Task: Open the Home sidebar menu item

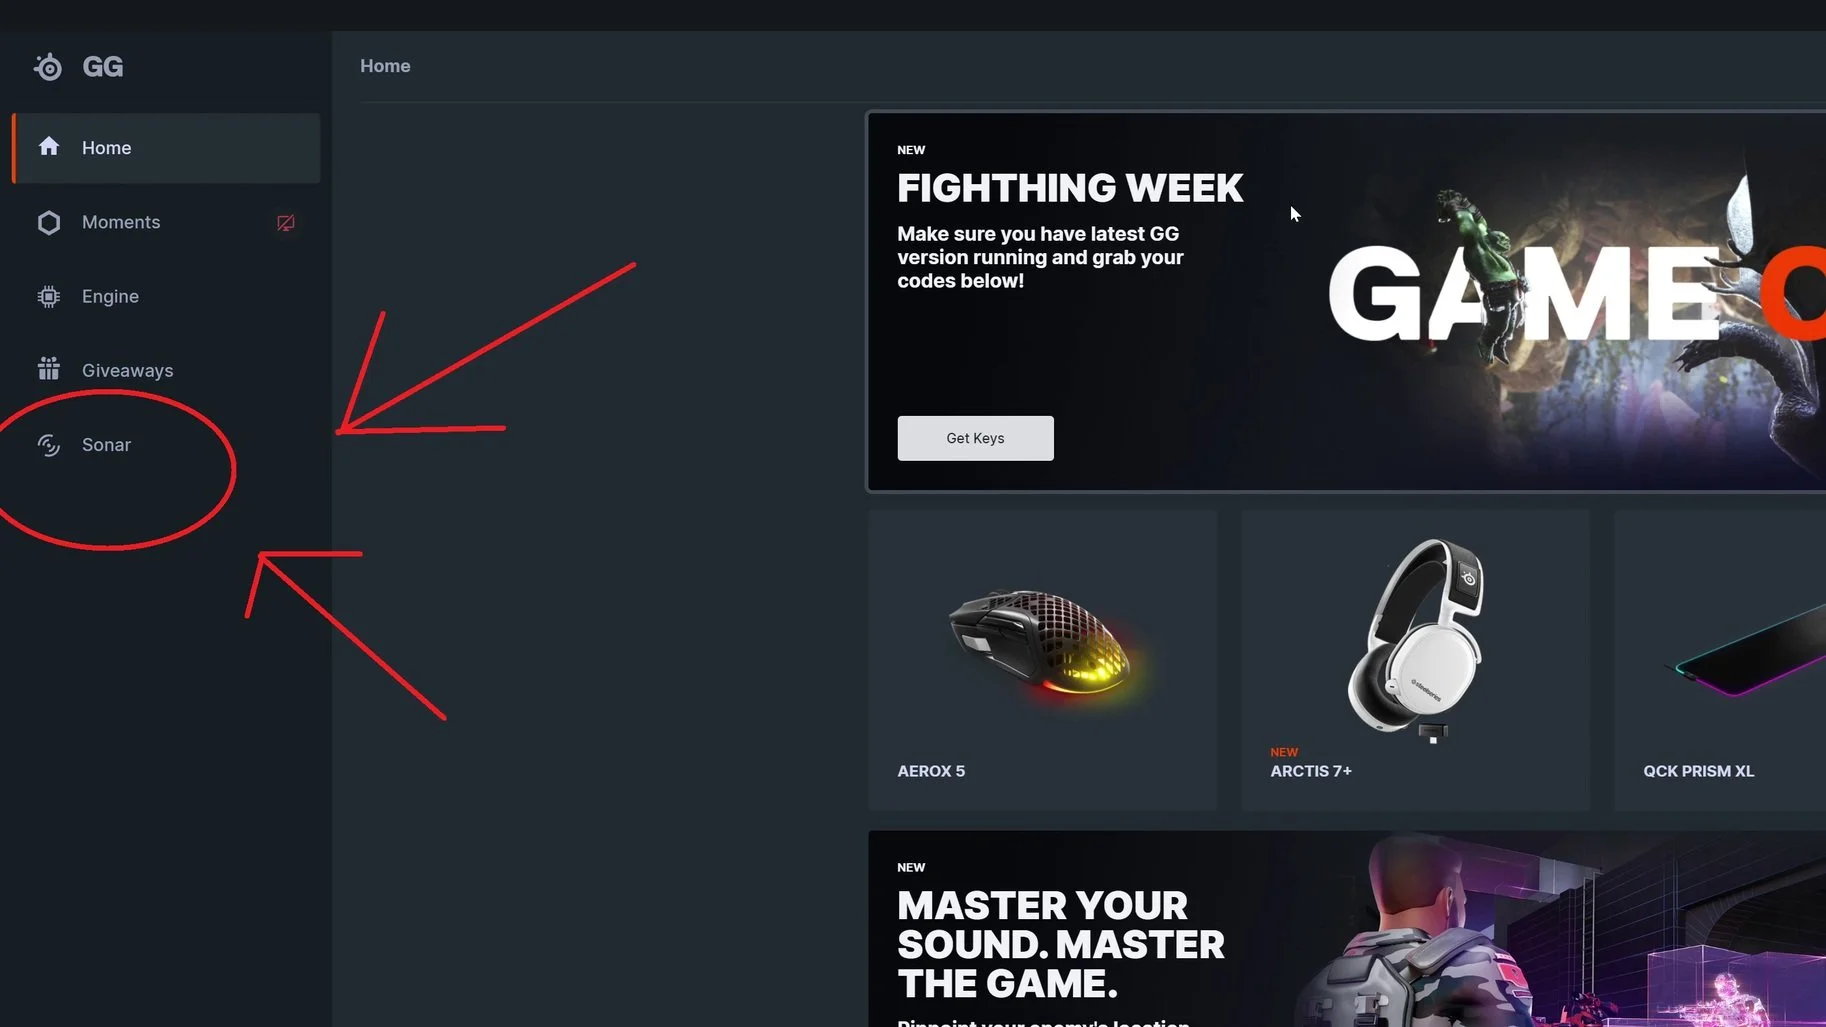Action: [x=166, y=148]
